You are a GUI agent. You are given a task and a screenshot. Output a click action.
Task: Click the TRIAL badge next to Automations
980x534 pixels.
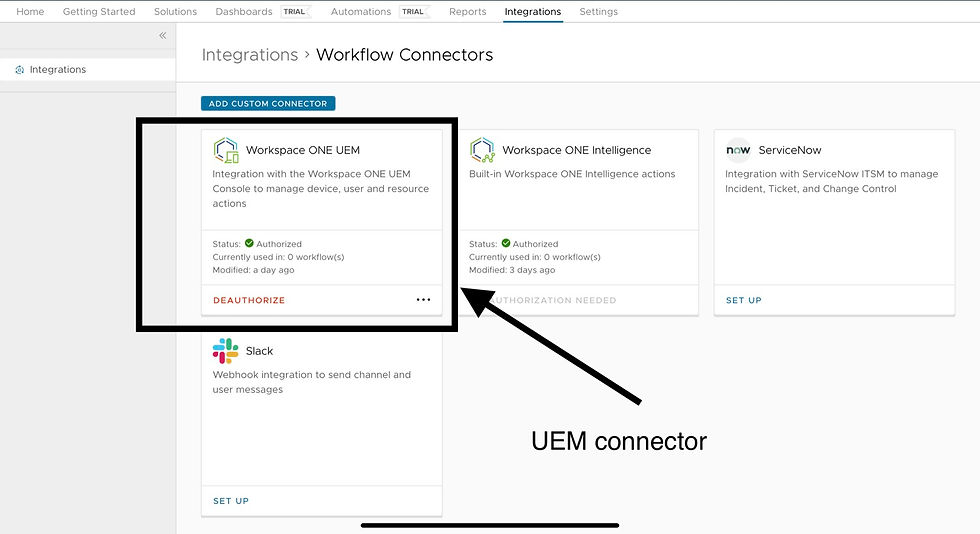(413, 11)
